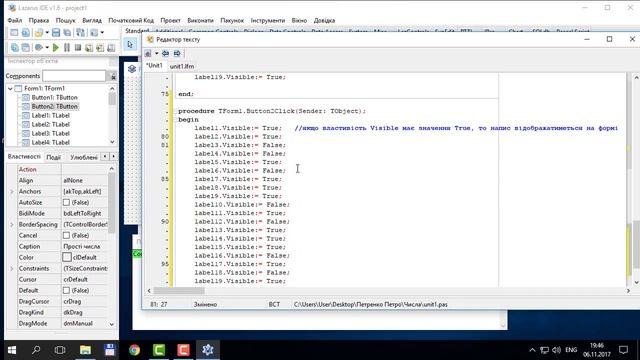
Task: Click the Toggle Form/Unit view icon
Action: (x=81, y=32)
